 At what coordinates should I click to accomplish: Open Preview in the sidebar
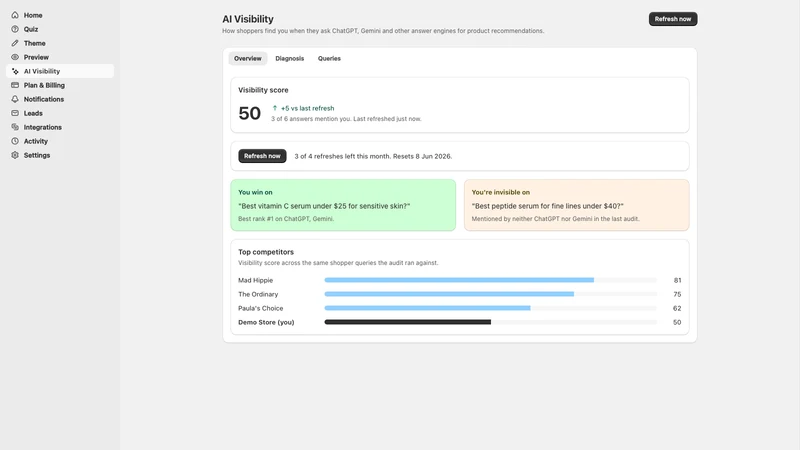click(60, 57)
